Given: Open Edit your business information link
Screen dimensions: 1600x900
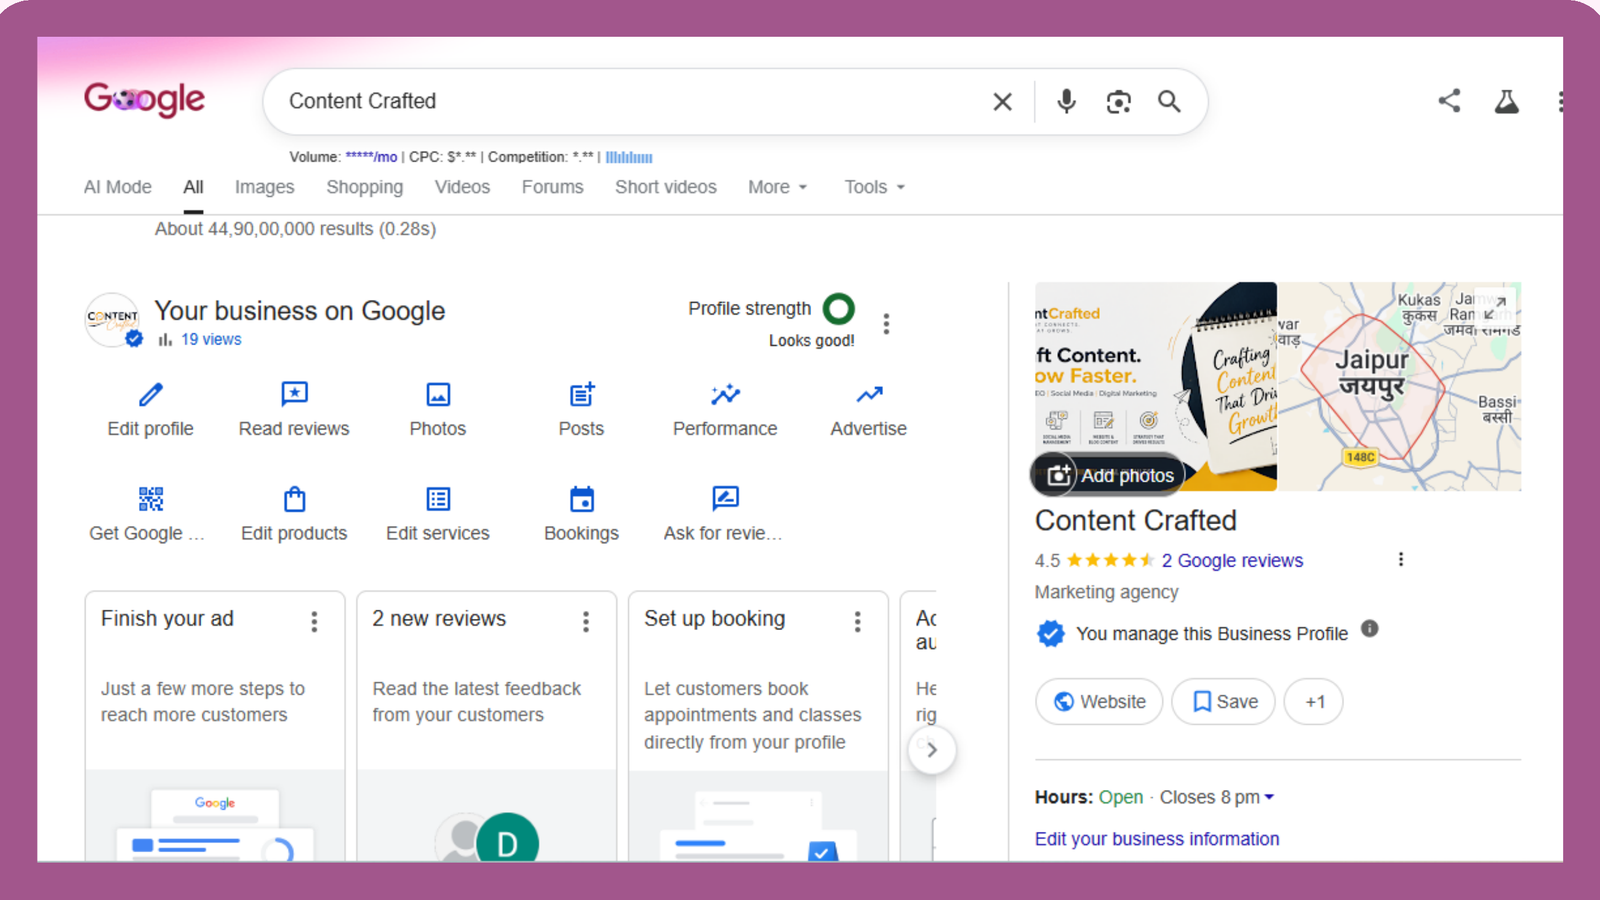Looking at the screenshot, I should click(x=1157, y=839).
